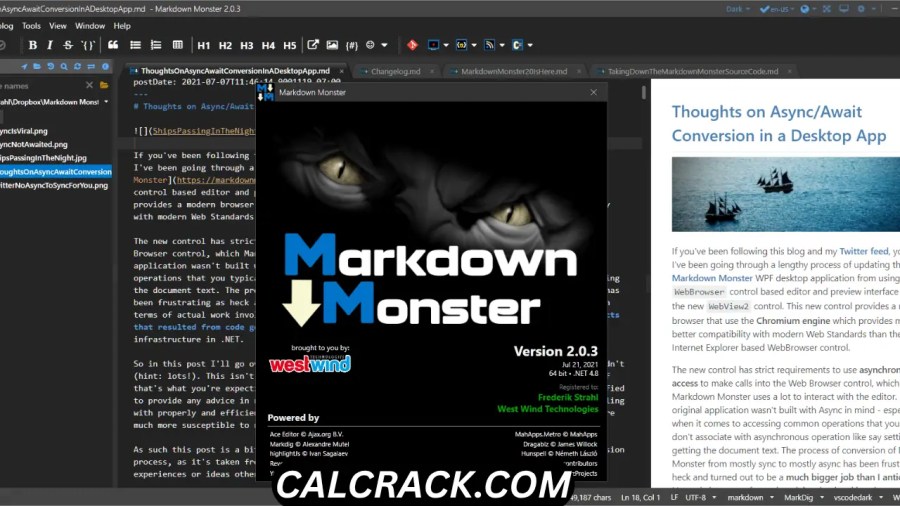
Task: Expand the commander addin dropdown arrow
Action: tap(530, 45)
